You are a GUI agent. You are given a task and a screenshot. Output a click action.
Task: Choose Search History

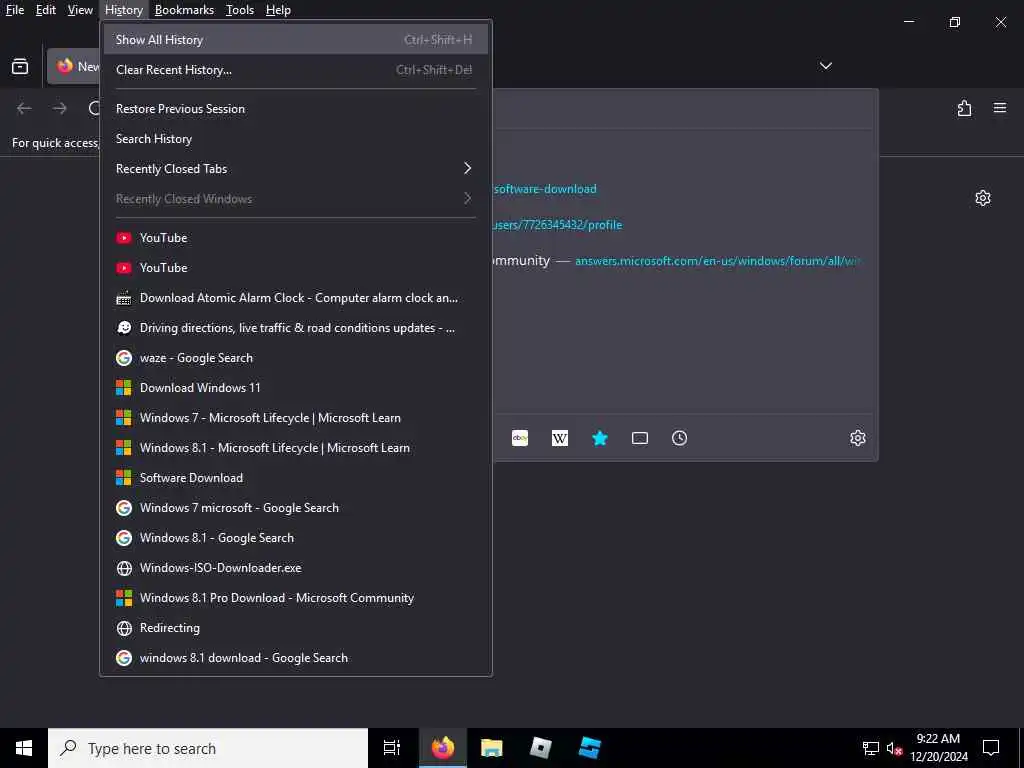[x=295, y=139]
